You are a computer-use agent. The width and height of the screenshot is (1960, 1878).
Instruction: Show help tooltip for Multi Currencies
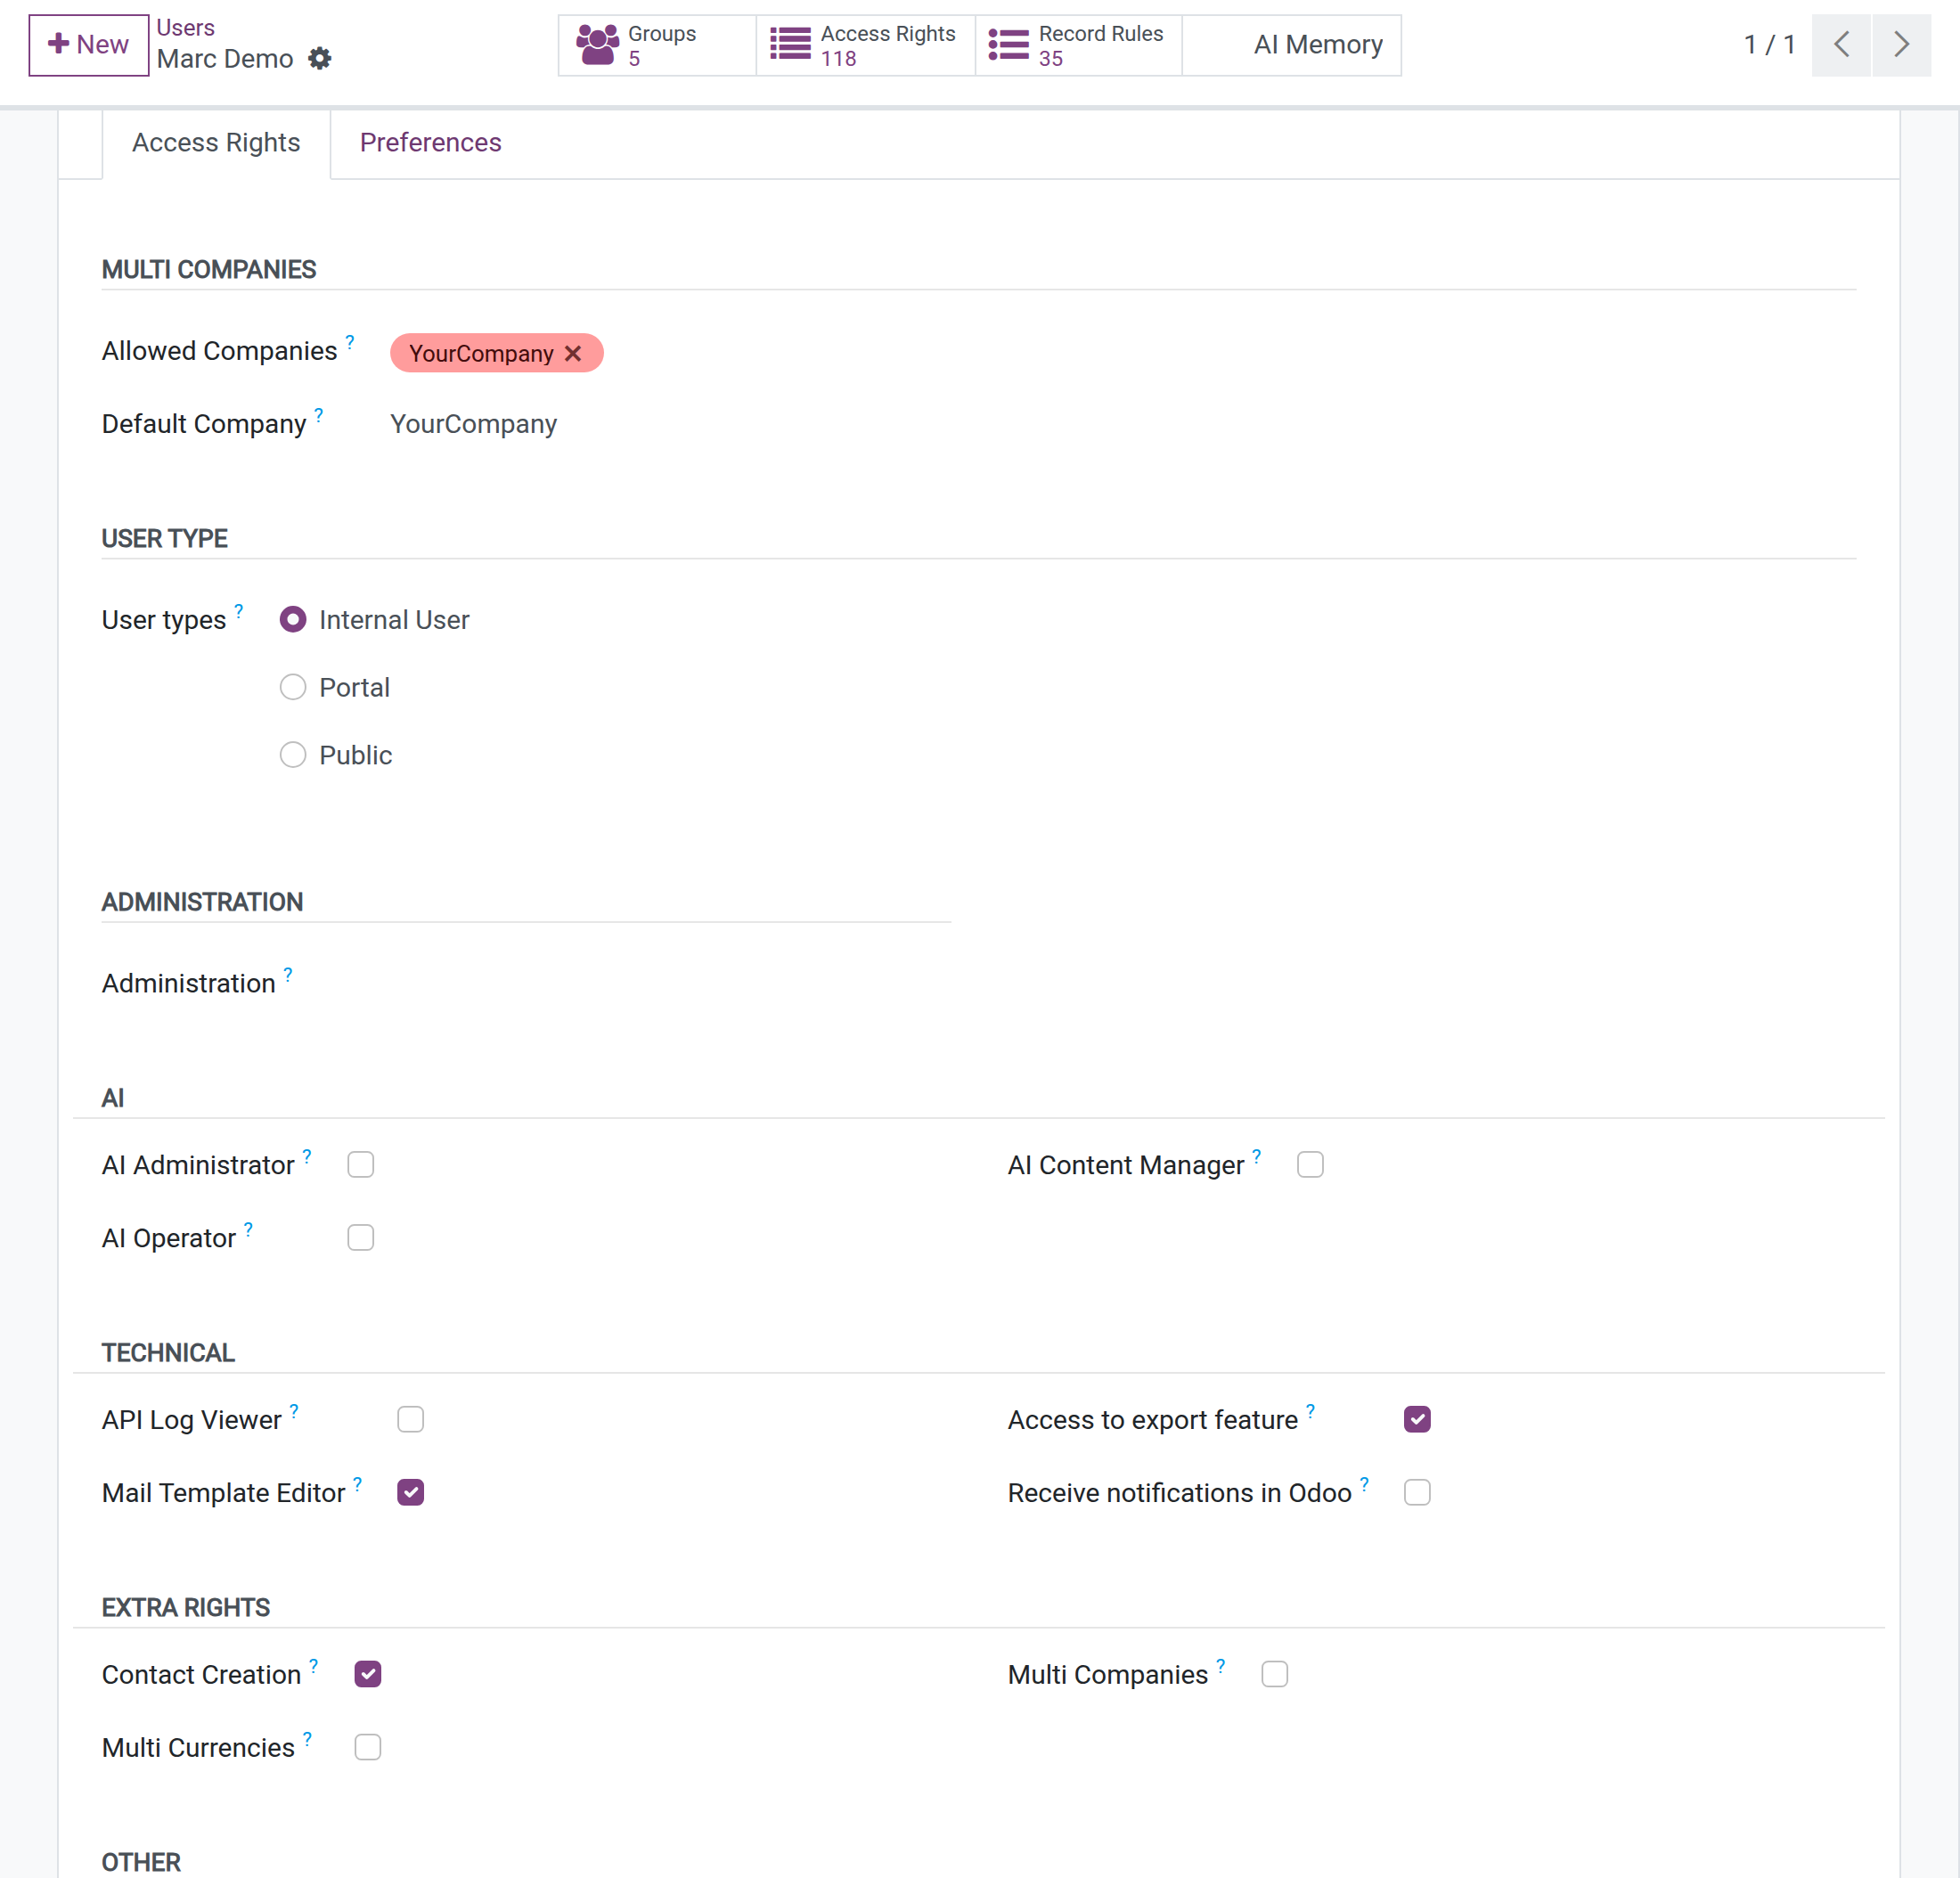point(308,1739)
